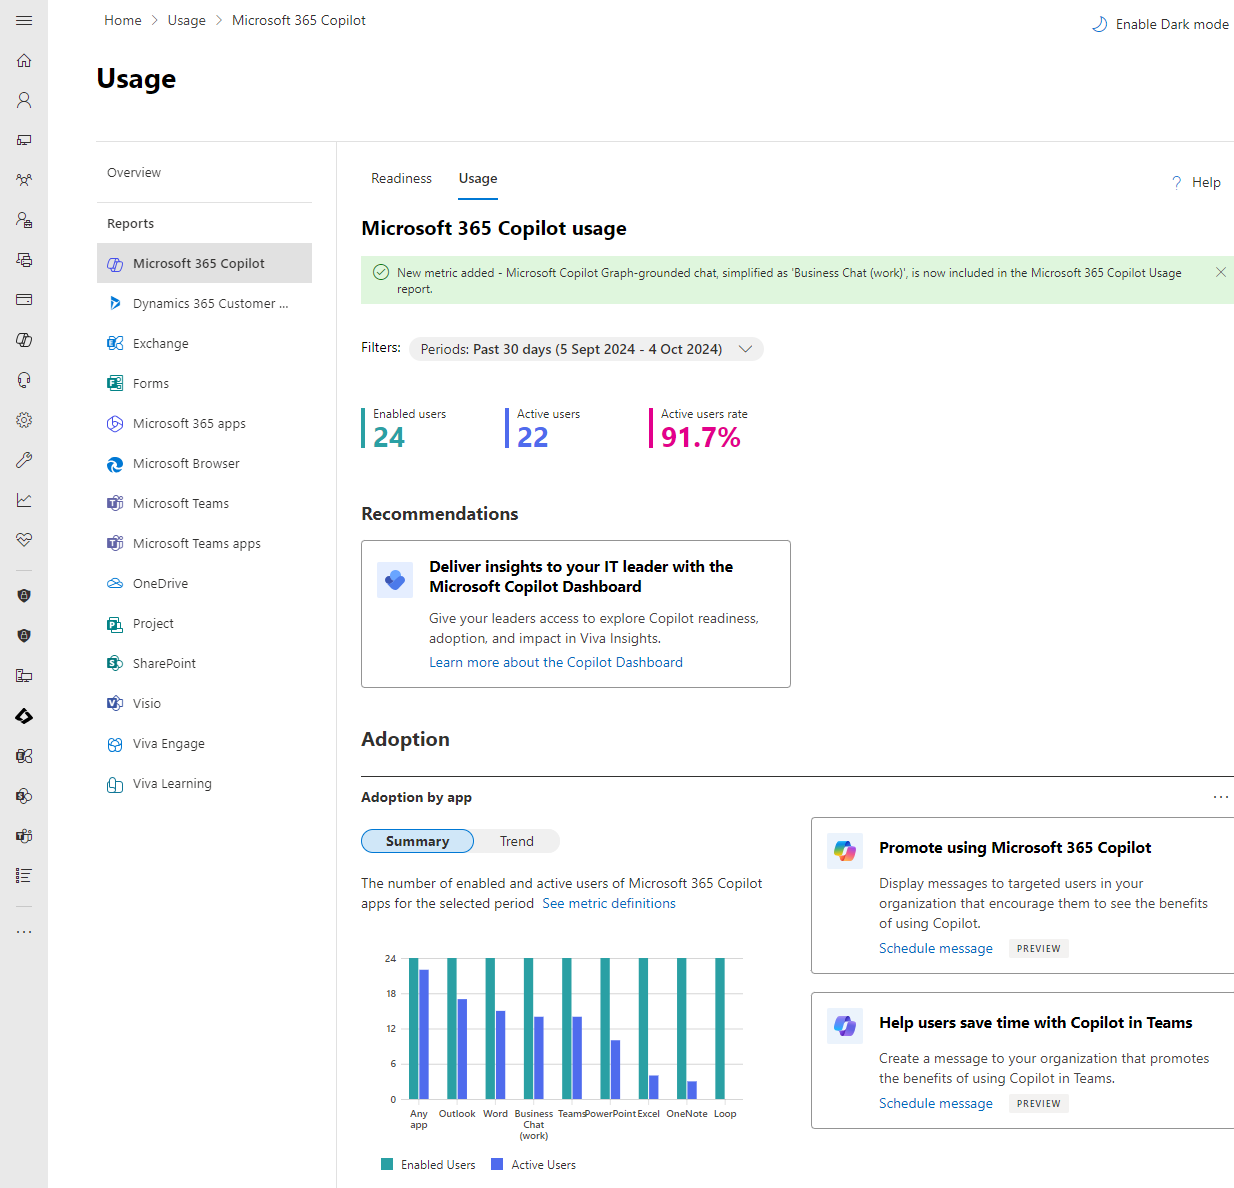Open See metric definitions link
Image resolution: width=1234 pixels, height=1188 pixels.
pos(609,903)
